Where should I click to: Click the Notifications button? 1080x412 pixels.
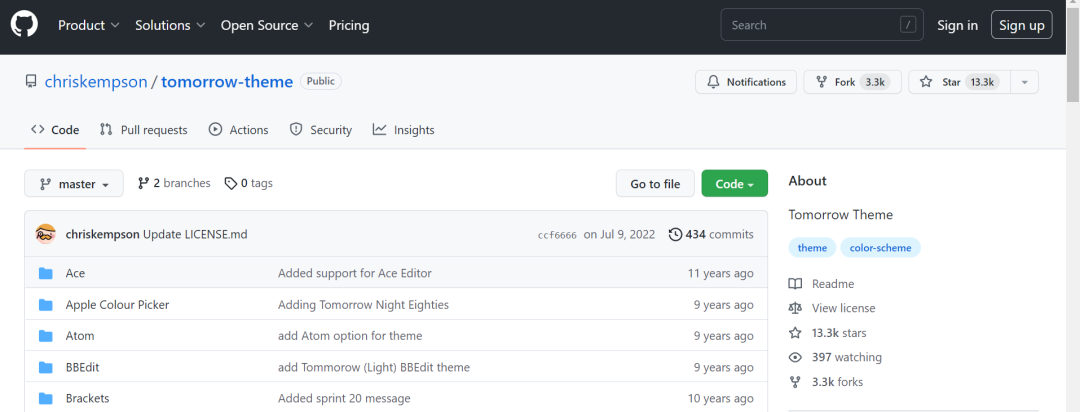coord(746,82)
